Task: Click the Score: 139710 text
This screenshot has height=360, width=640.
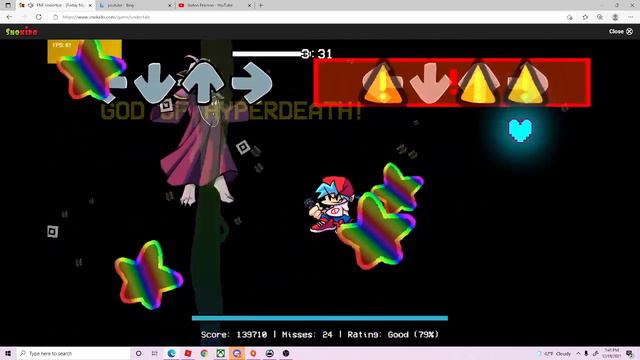Action: pyautogui.click(x=234, y=335)
